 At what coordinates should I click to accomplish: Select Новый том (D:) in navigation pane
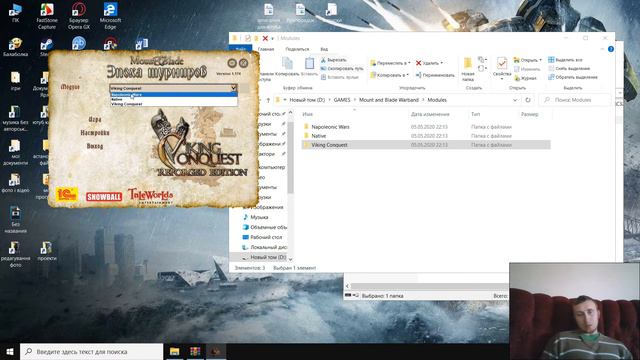268,257
